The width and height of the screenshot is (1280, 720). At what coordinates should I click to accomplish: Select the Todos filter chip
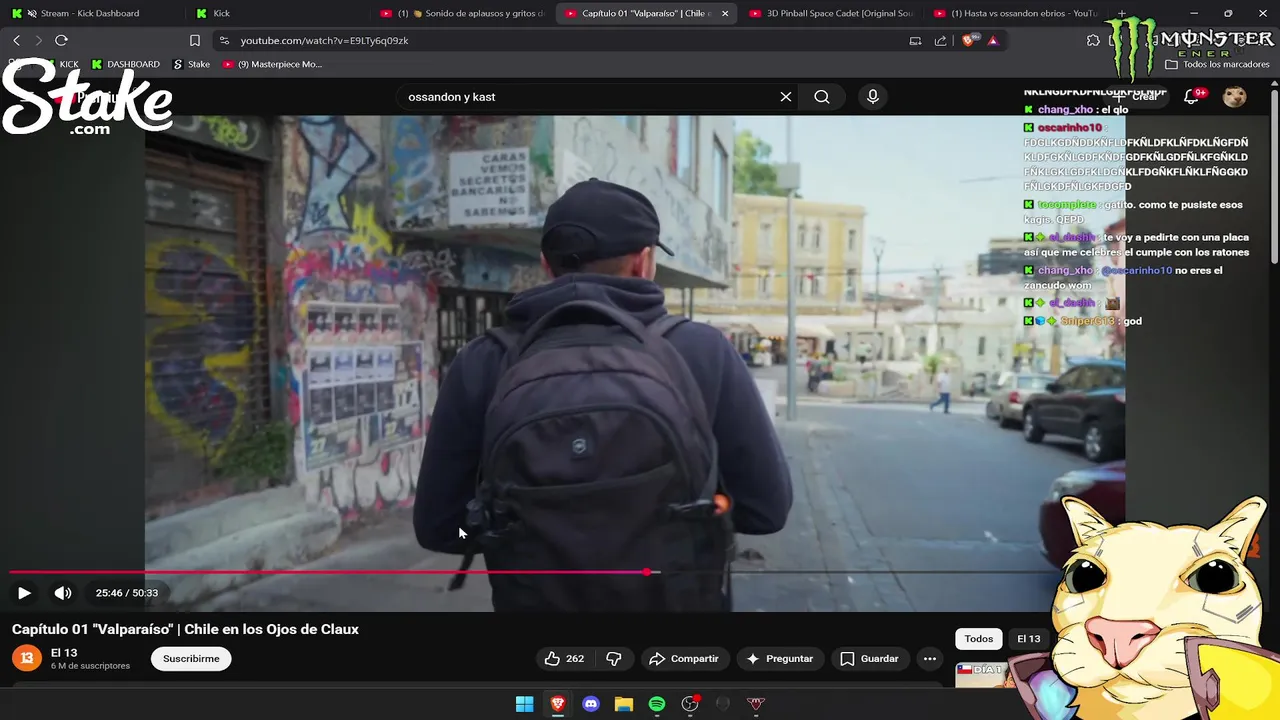(979, 639)
